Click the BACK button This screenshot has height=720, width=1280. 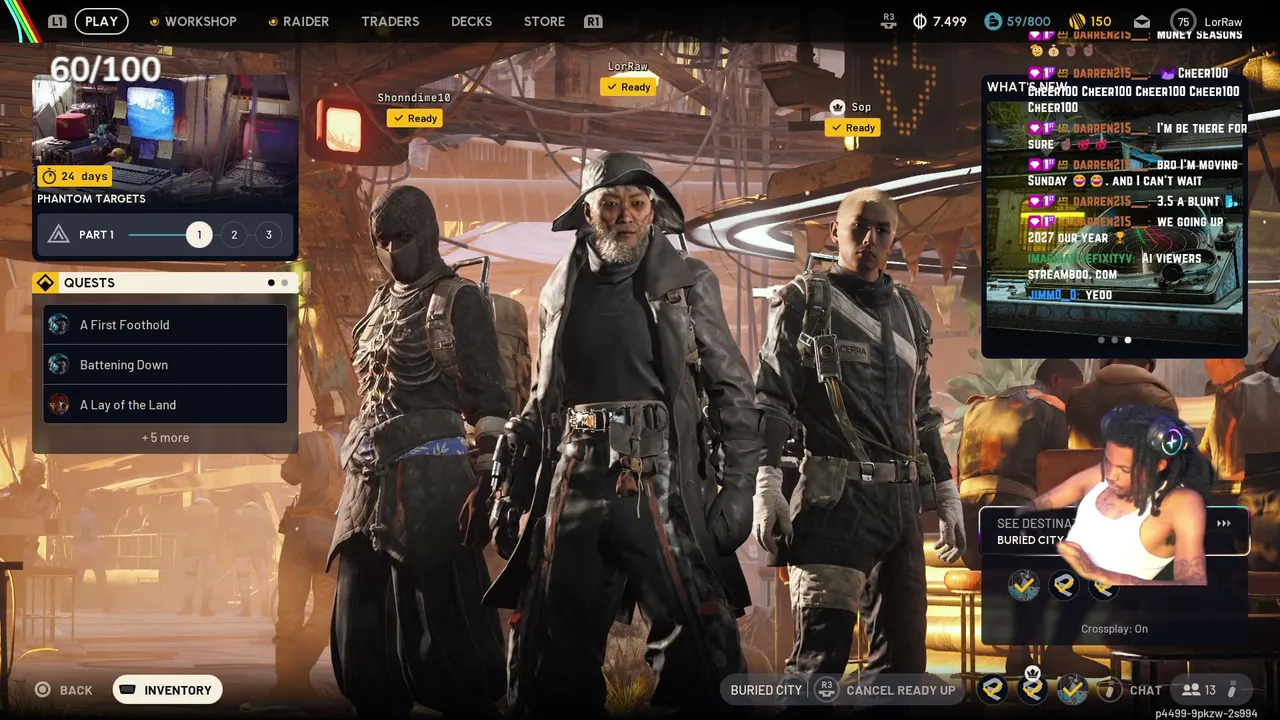[64, 690]
